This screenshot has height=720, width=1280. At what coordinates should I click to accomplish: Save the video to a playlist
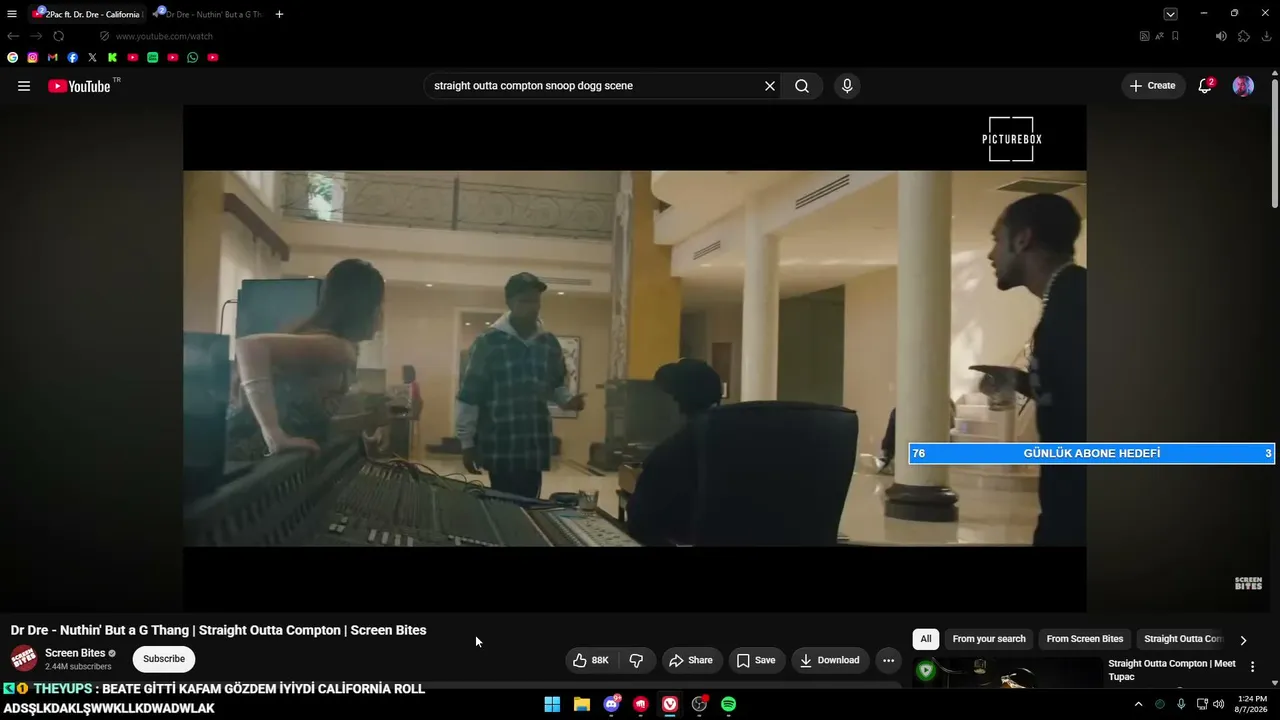tap(756, 660)
